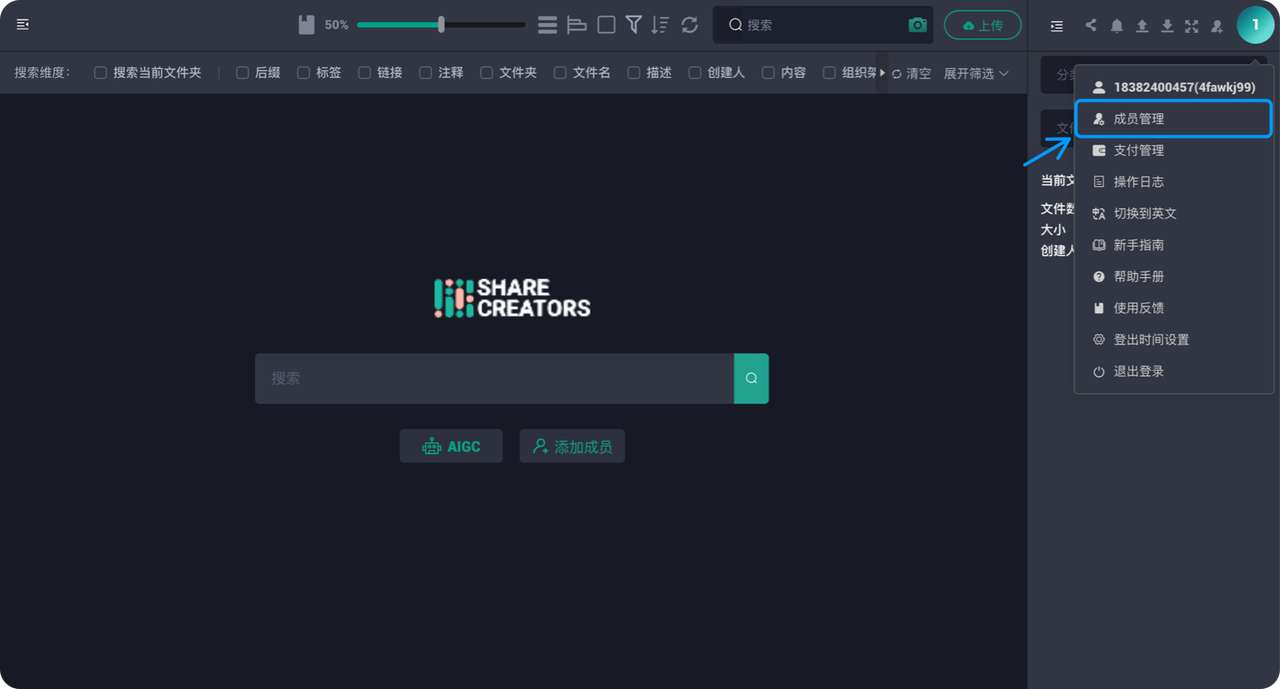Open 帮助手册 menu entry
This screenshot has width=1280, height=689.
(1173, 276)
